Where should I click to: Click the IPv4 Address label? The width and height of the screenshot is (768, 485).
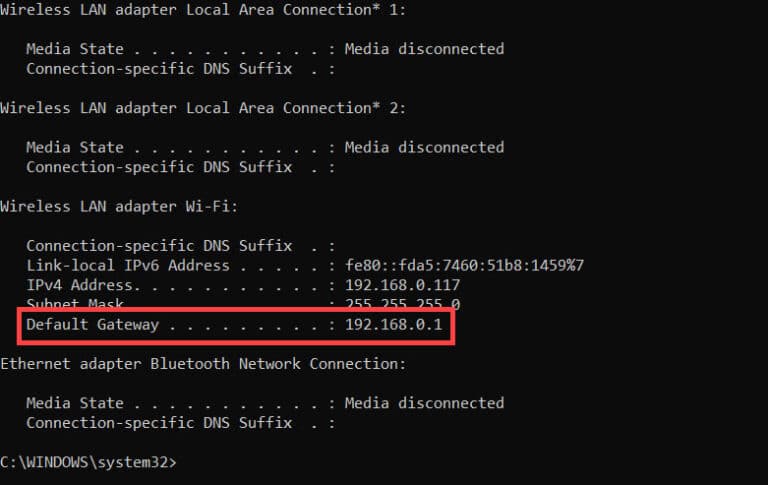coord(86,285)
